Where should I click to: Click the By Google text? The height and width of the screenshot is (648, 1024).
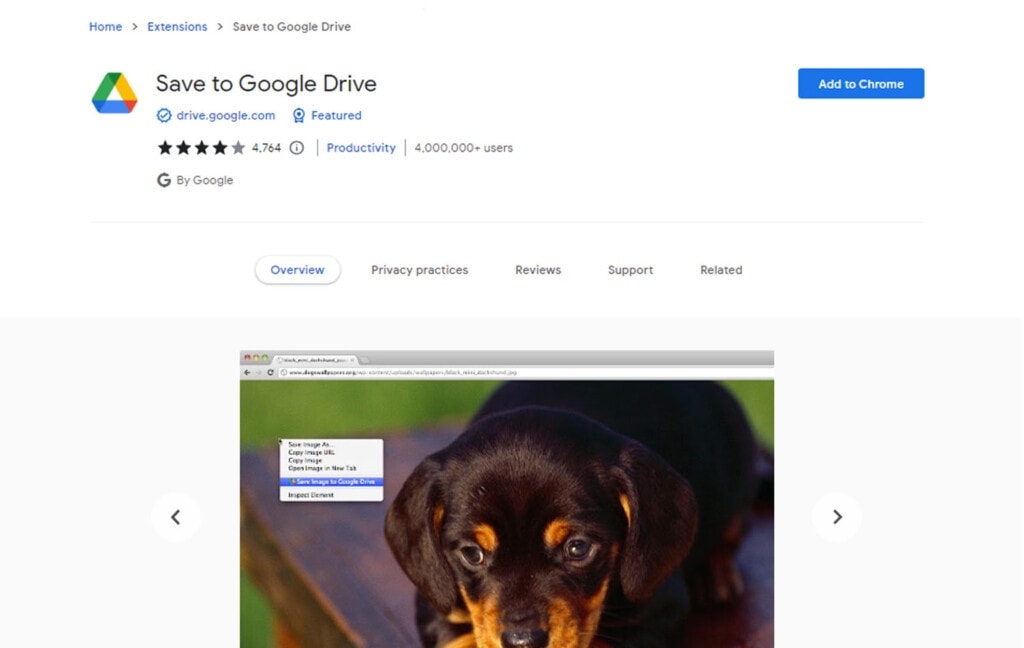[204, 180]
